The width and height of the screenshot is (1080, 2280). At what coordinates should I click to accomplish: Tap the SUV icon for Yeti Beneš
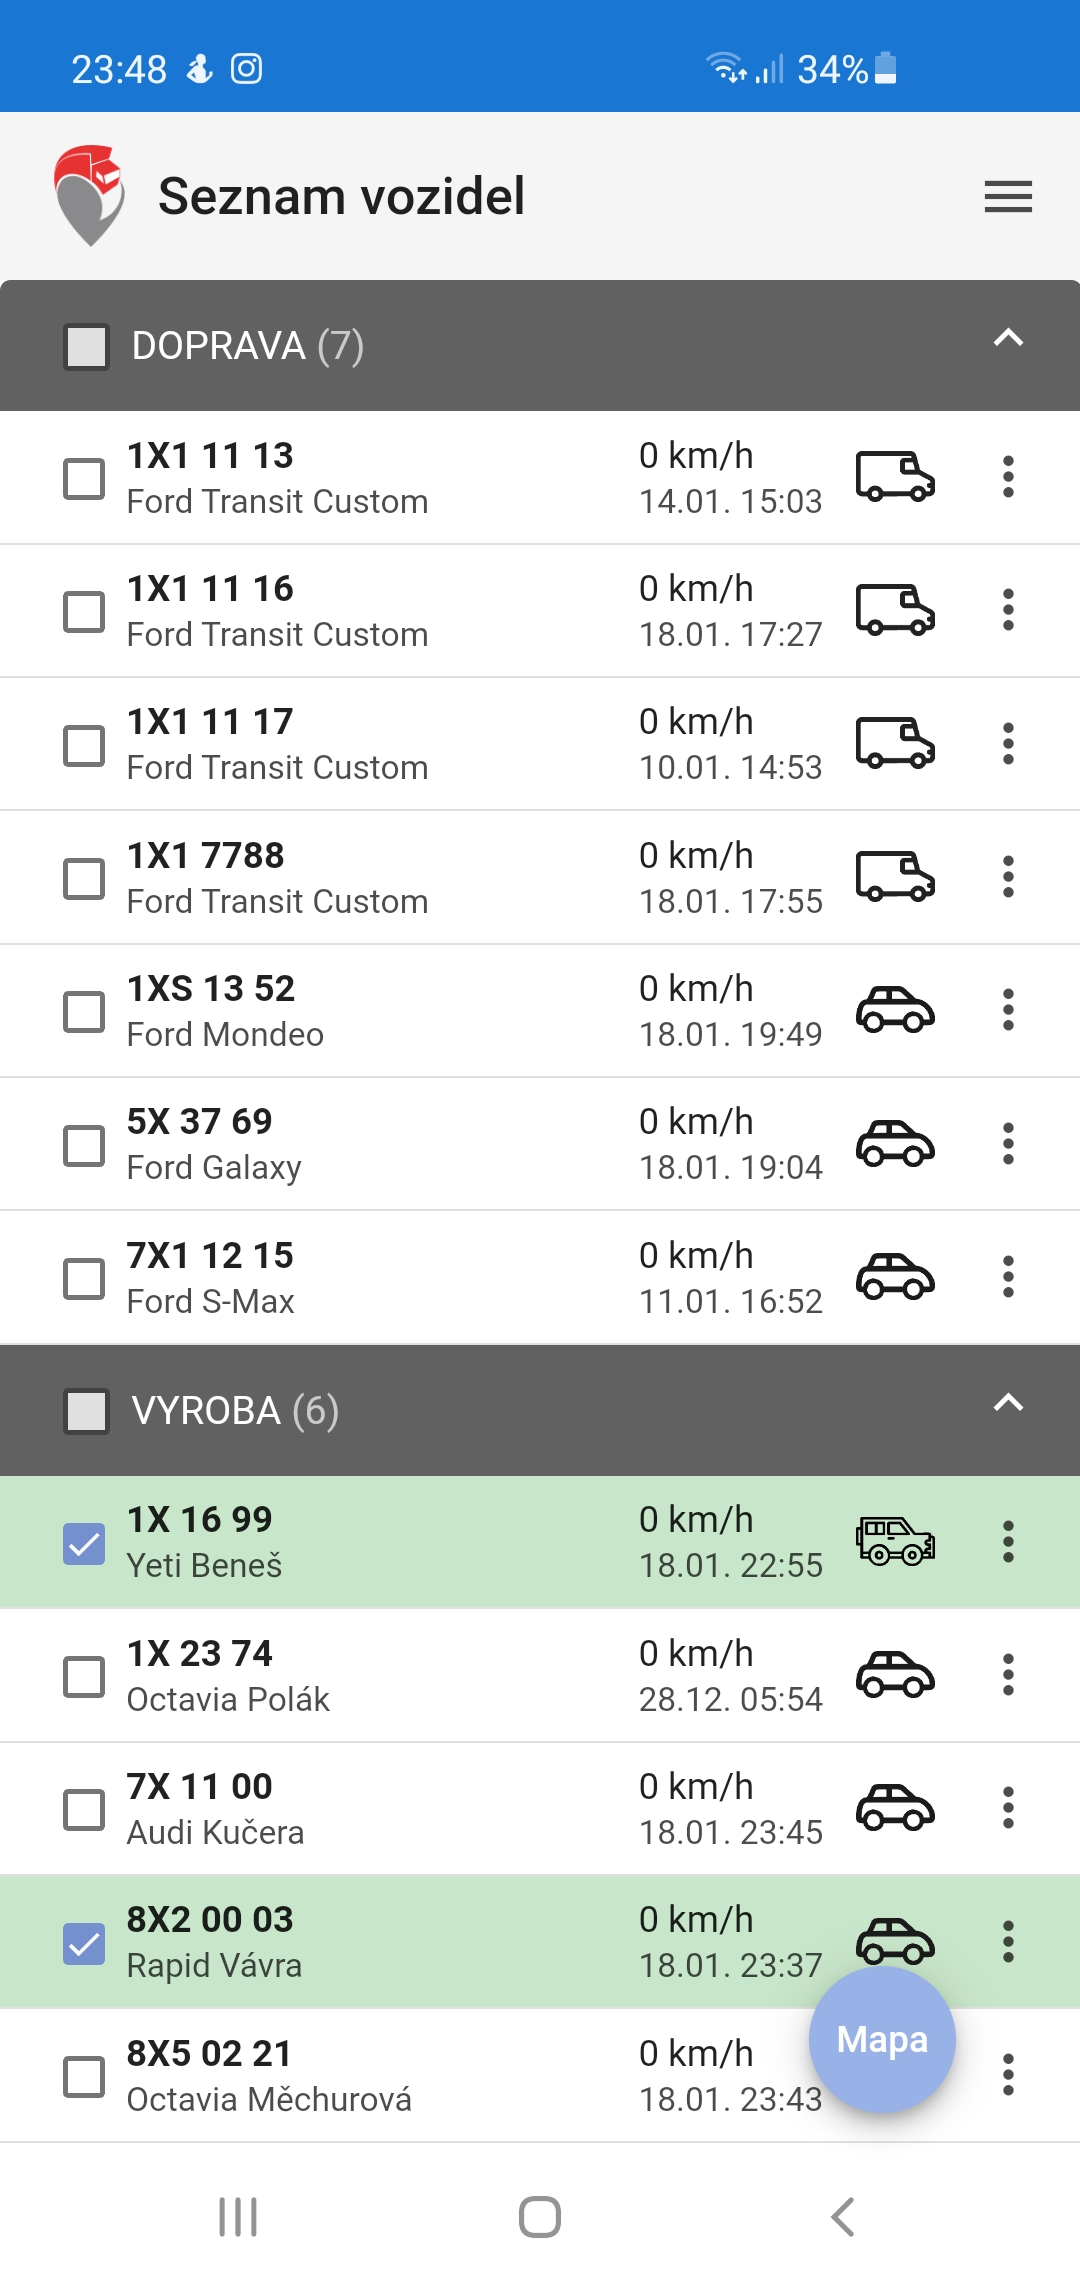895,1541
